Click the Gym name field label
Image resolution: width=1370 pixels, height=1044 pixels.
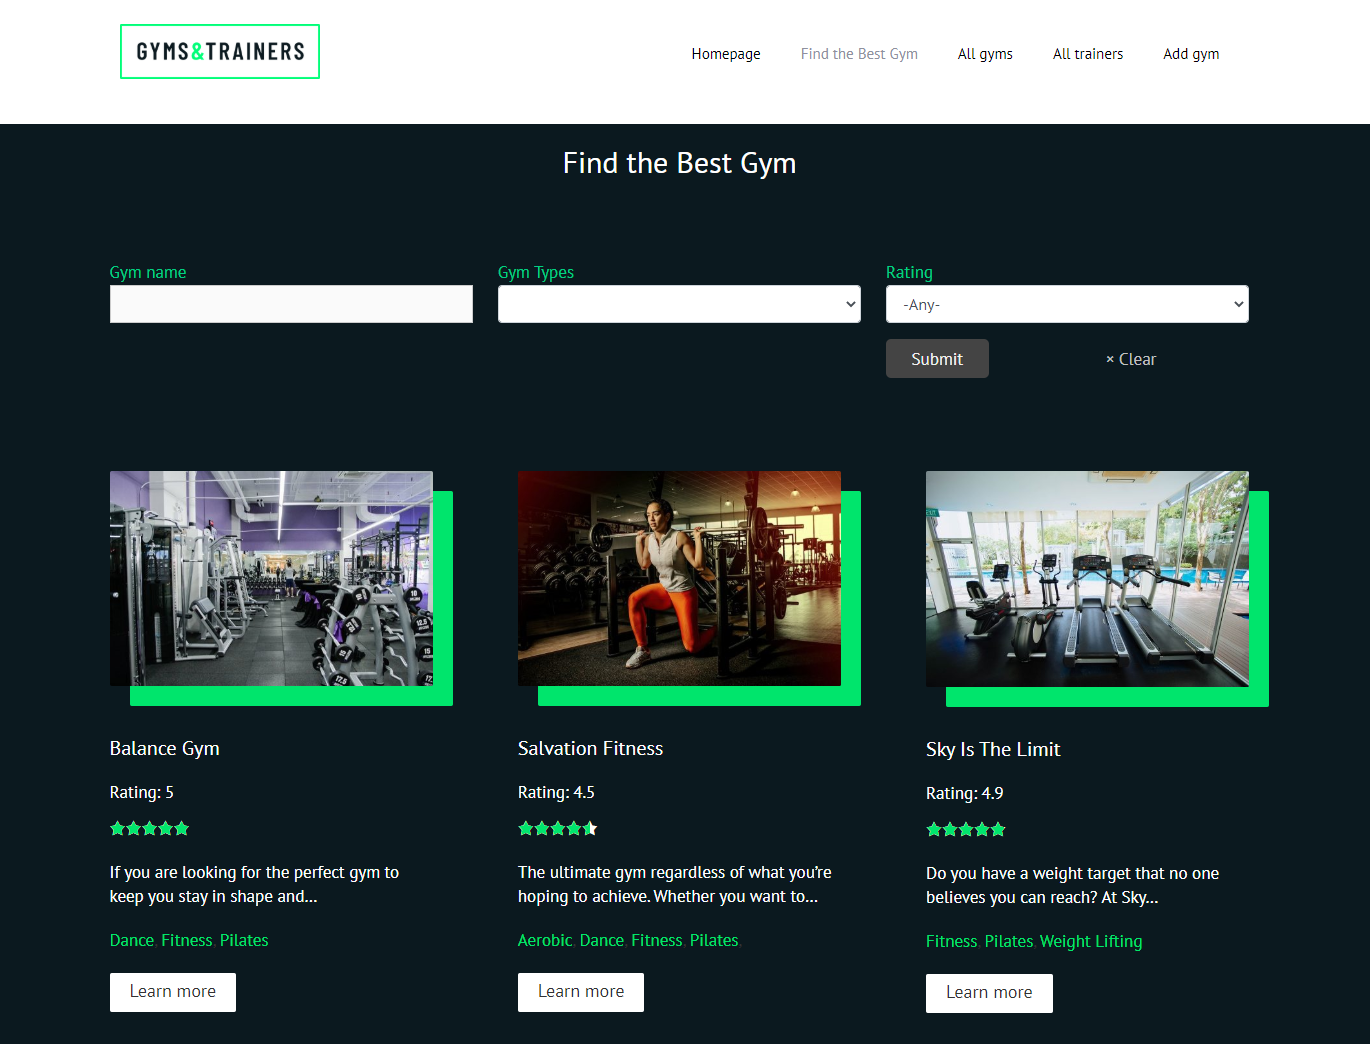148,272
